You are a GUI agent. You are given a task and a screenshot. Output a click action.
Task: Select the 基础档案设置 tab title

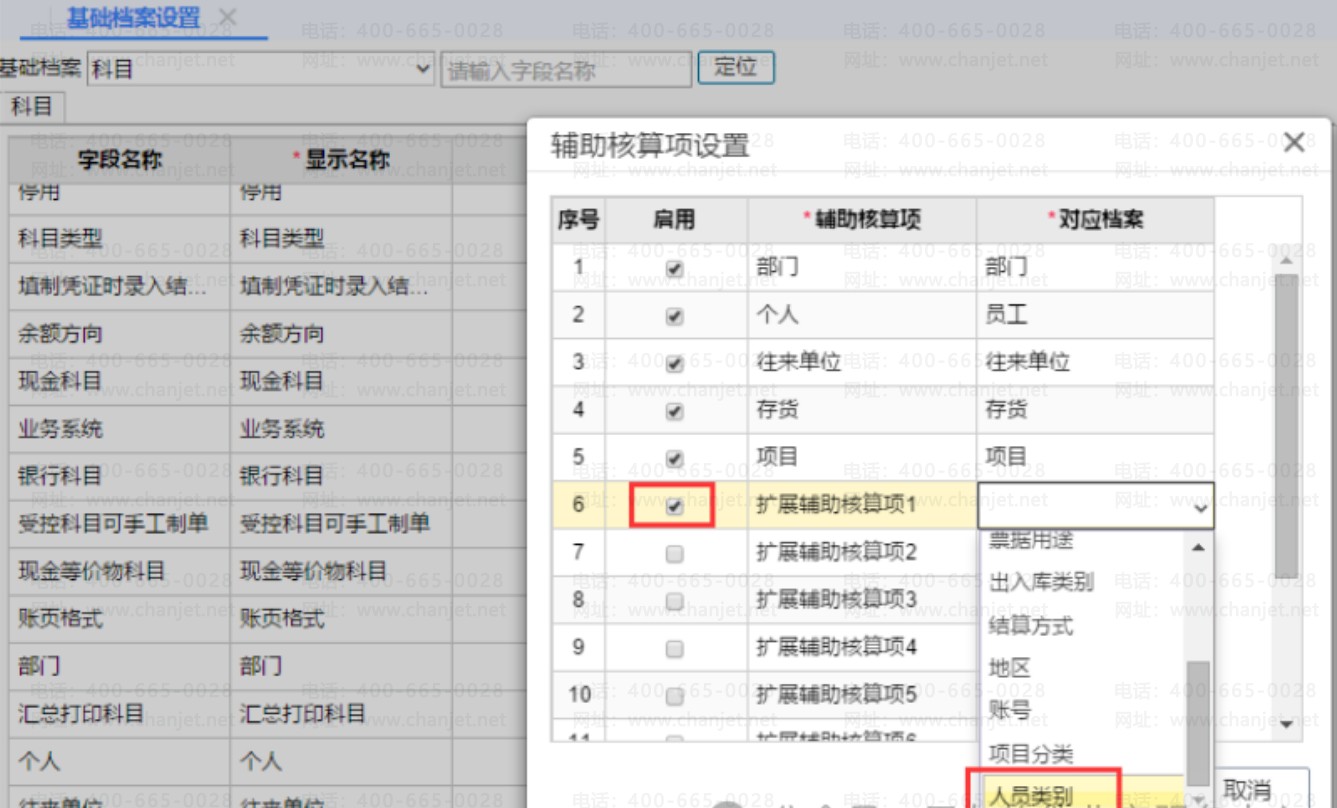(x=133, y=18)
